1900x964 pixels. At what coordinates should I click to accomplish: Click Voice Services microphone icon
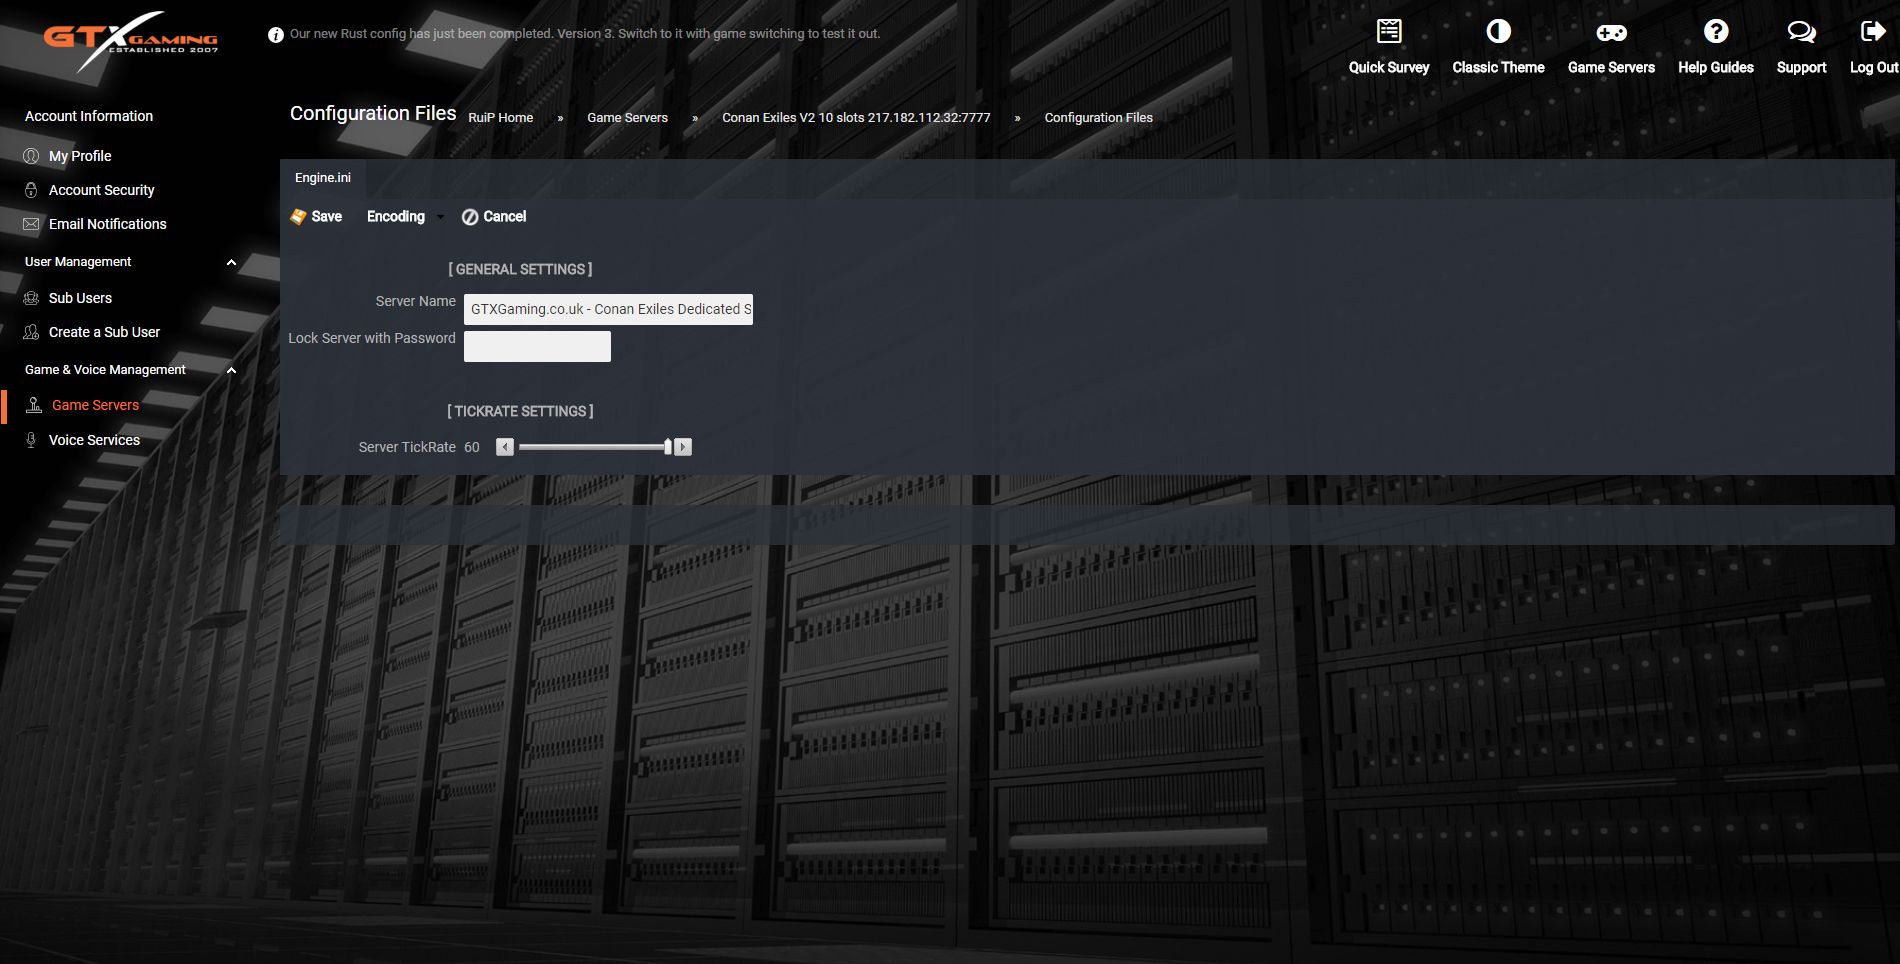point(31,440)
